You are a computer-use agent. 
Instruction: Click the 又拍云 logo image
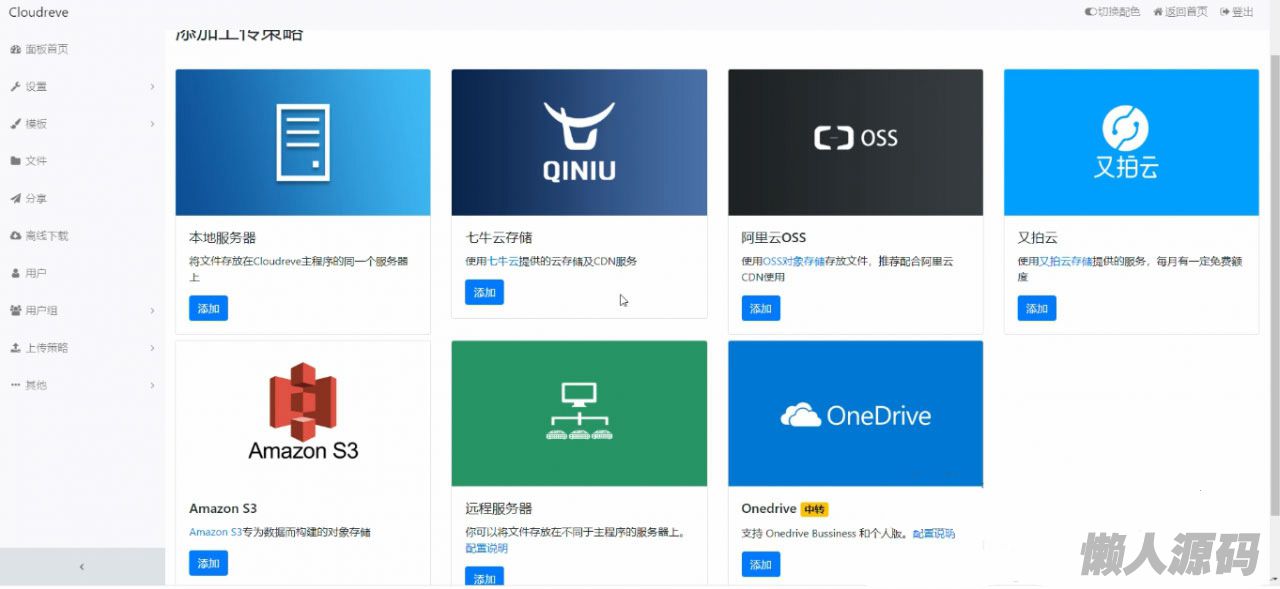[1132, 142]
